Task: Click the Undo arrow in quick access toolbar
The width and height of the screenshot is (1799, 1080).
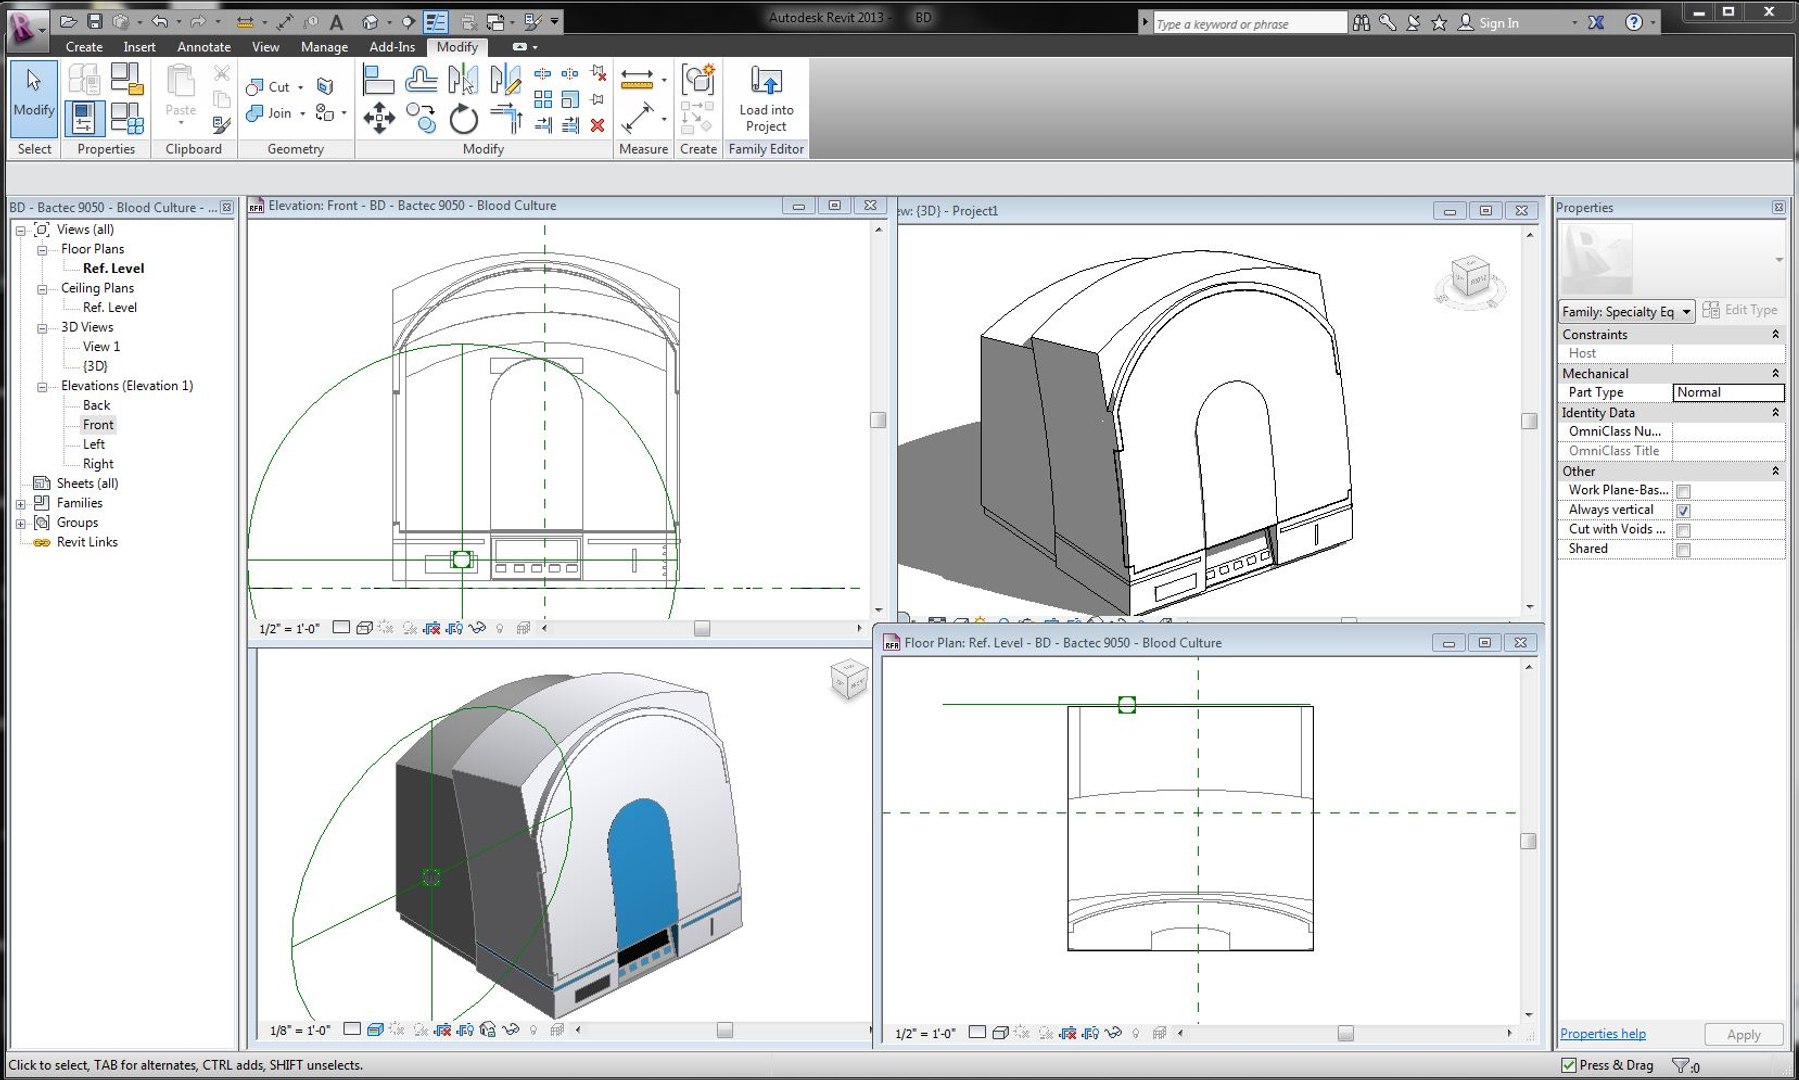Action: [159, 21]
